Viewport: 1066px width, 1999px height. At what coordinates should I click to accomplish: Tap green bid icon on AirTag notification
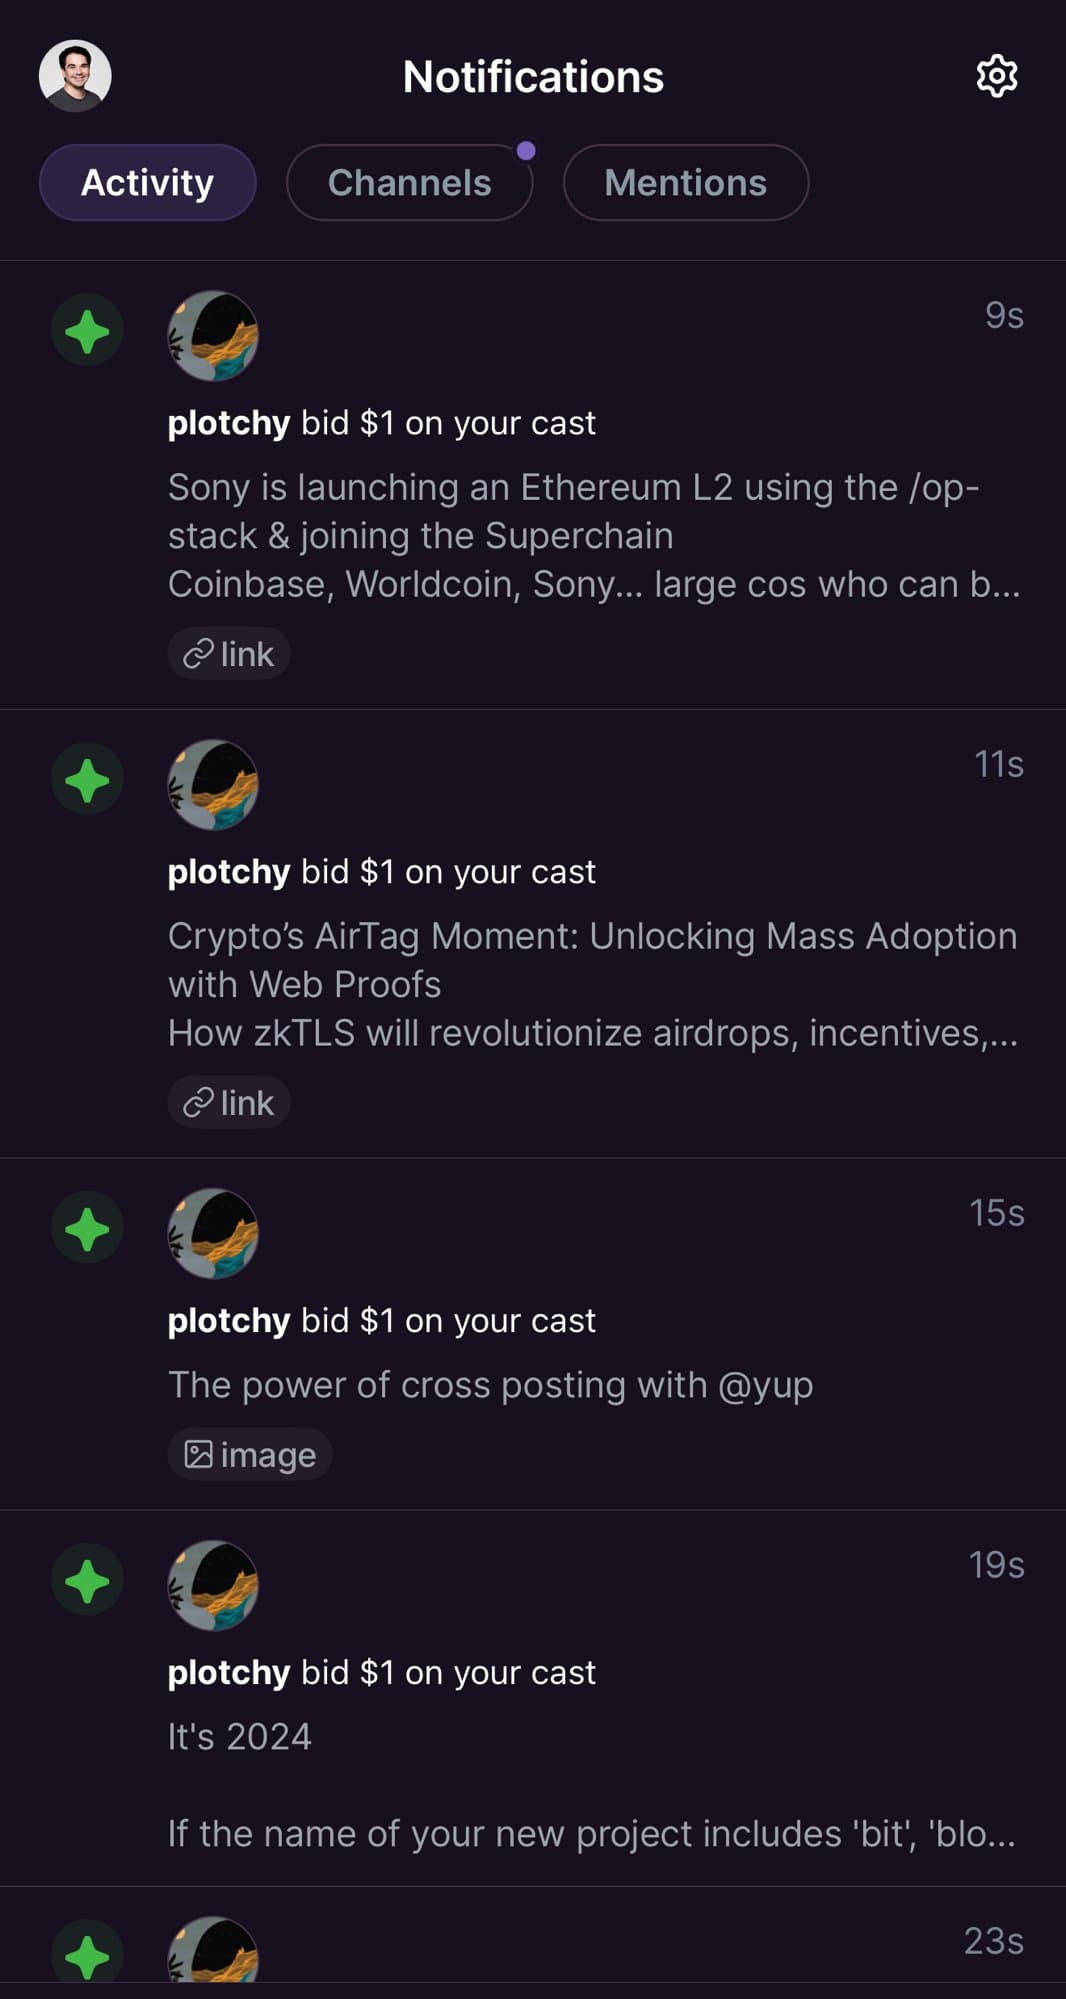pyautogui.click(x=87, y=779)
